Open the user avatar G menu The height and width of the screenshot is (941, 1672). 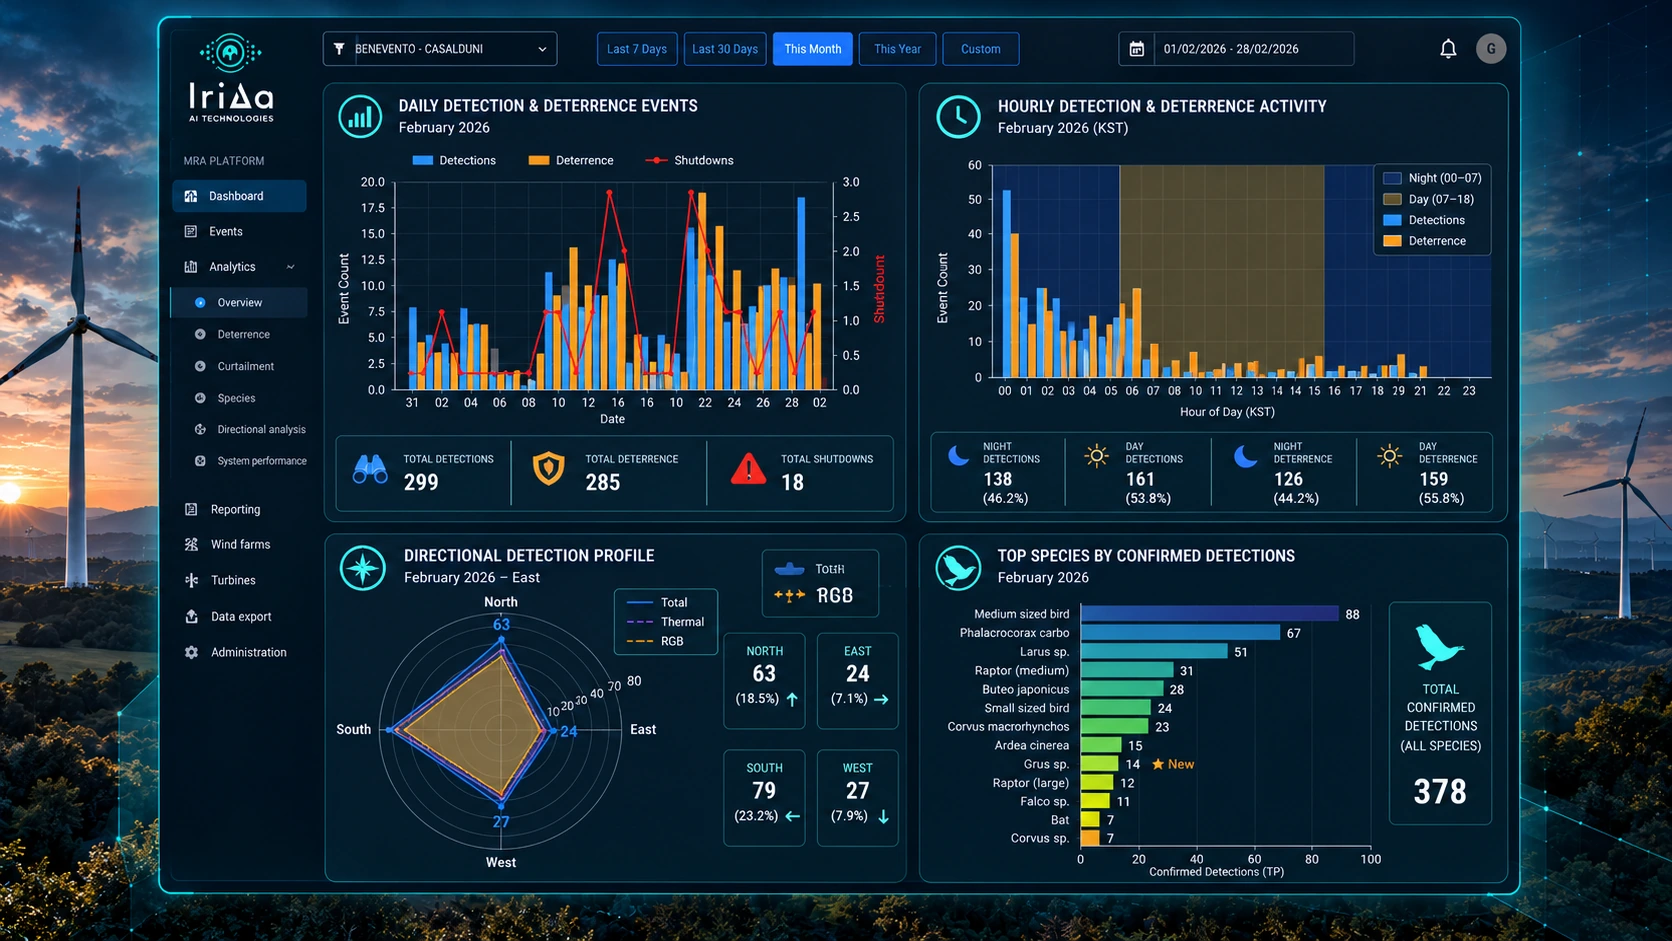coord(1490,48)
